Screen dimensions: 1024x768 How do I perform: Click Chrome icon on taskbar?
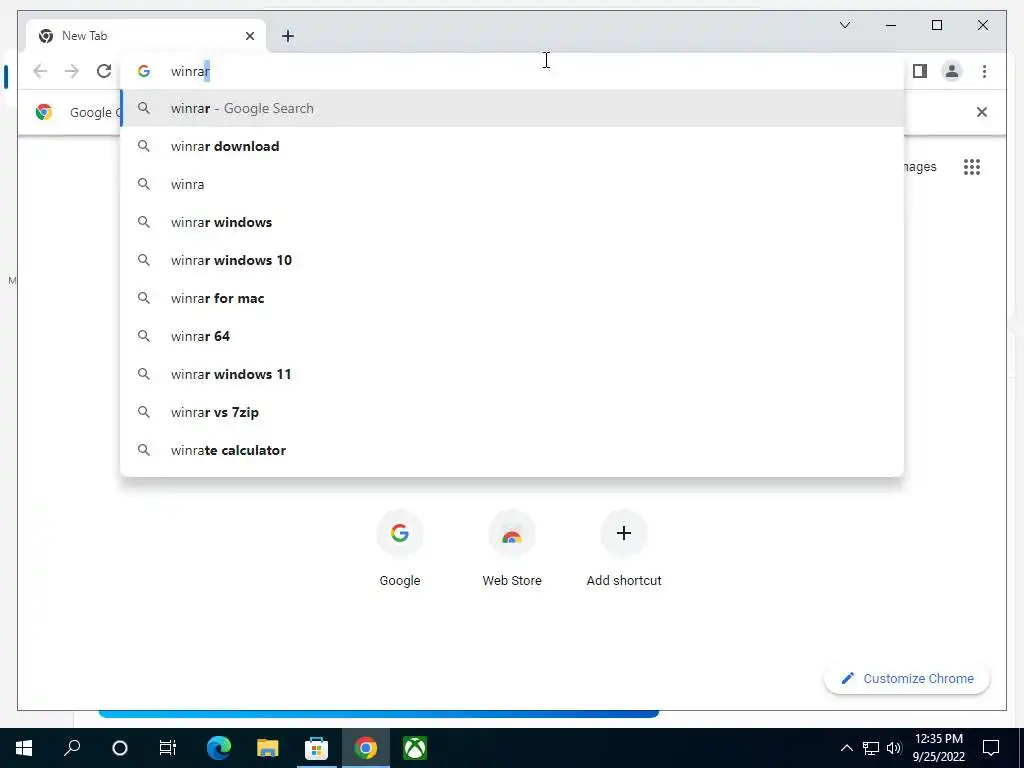coord(366,748)
